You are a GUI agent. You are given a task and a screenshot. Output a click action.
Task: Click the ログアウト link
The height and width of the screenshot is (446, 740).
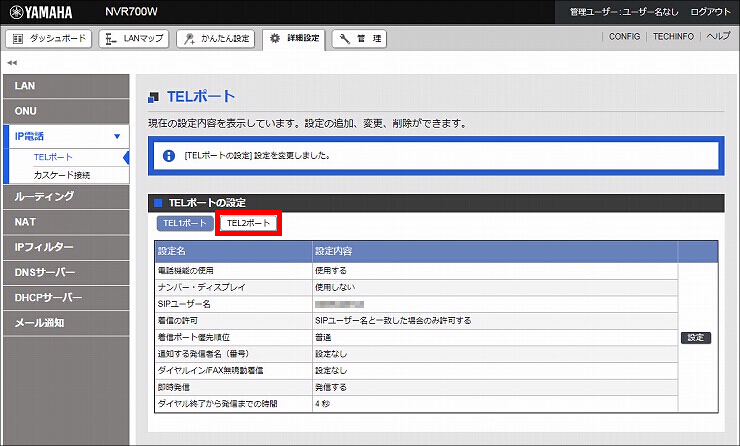710,12
